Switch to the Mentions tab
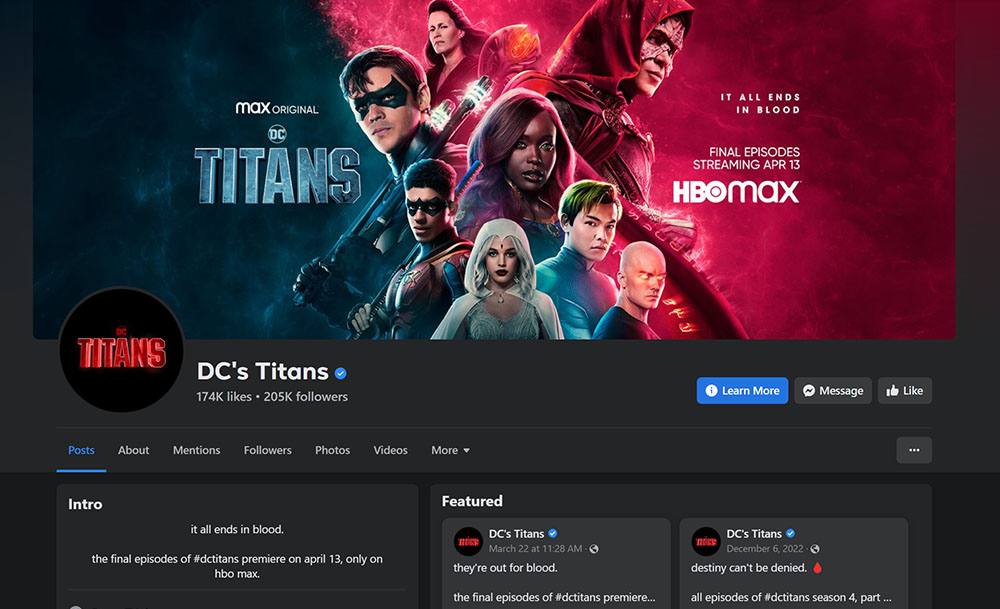Image resolution: width=1000 pixels, height=609 pixels. click(x=196, y=450)
